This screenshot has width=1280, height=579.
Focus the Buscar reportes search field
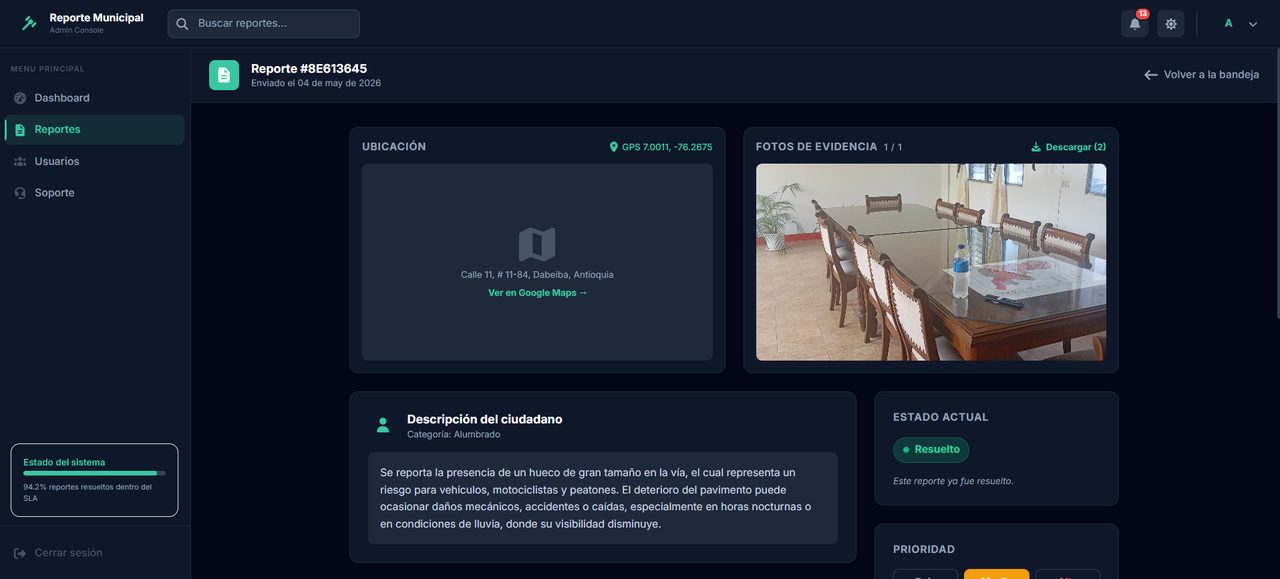264,23
